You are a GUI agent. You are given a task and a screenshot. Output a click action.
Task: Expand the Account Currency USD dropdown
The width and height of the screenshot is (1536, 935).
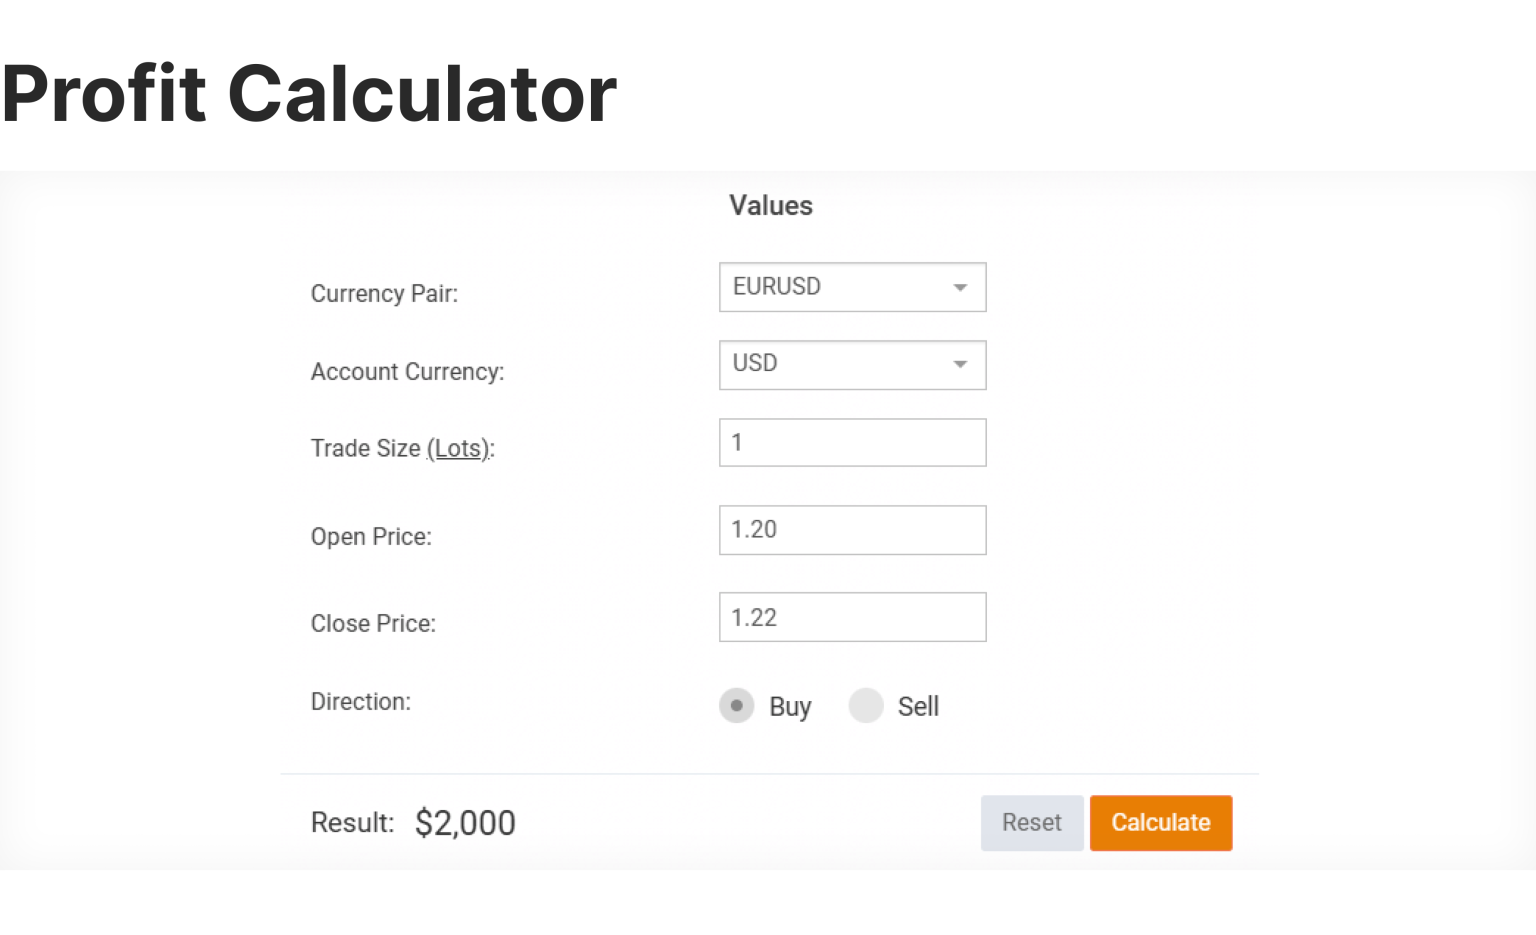coord(851,364)
